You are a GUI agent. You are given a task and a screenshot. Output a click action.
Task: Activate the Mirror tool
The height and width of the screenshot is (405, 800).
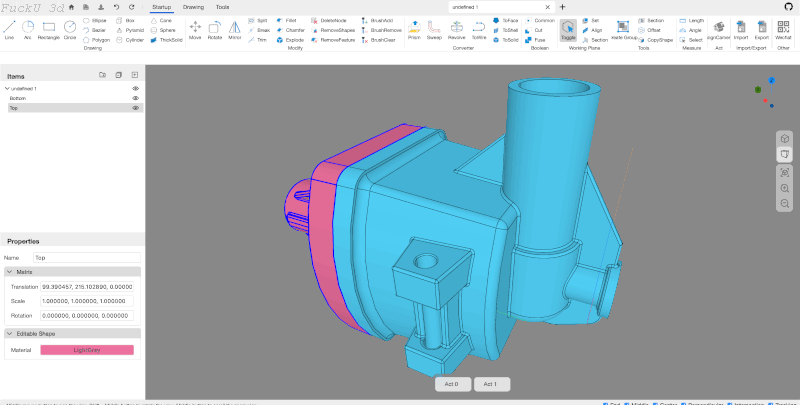coord(235,30)
